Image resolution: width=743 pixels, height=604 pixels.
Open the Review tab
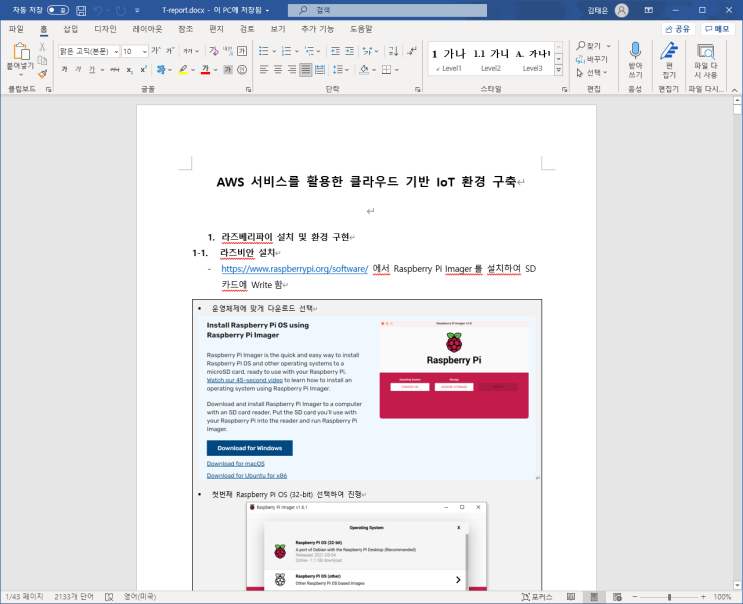point(247,29)
